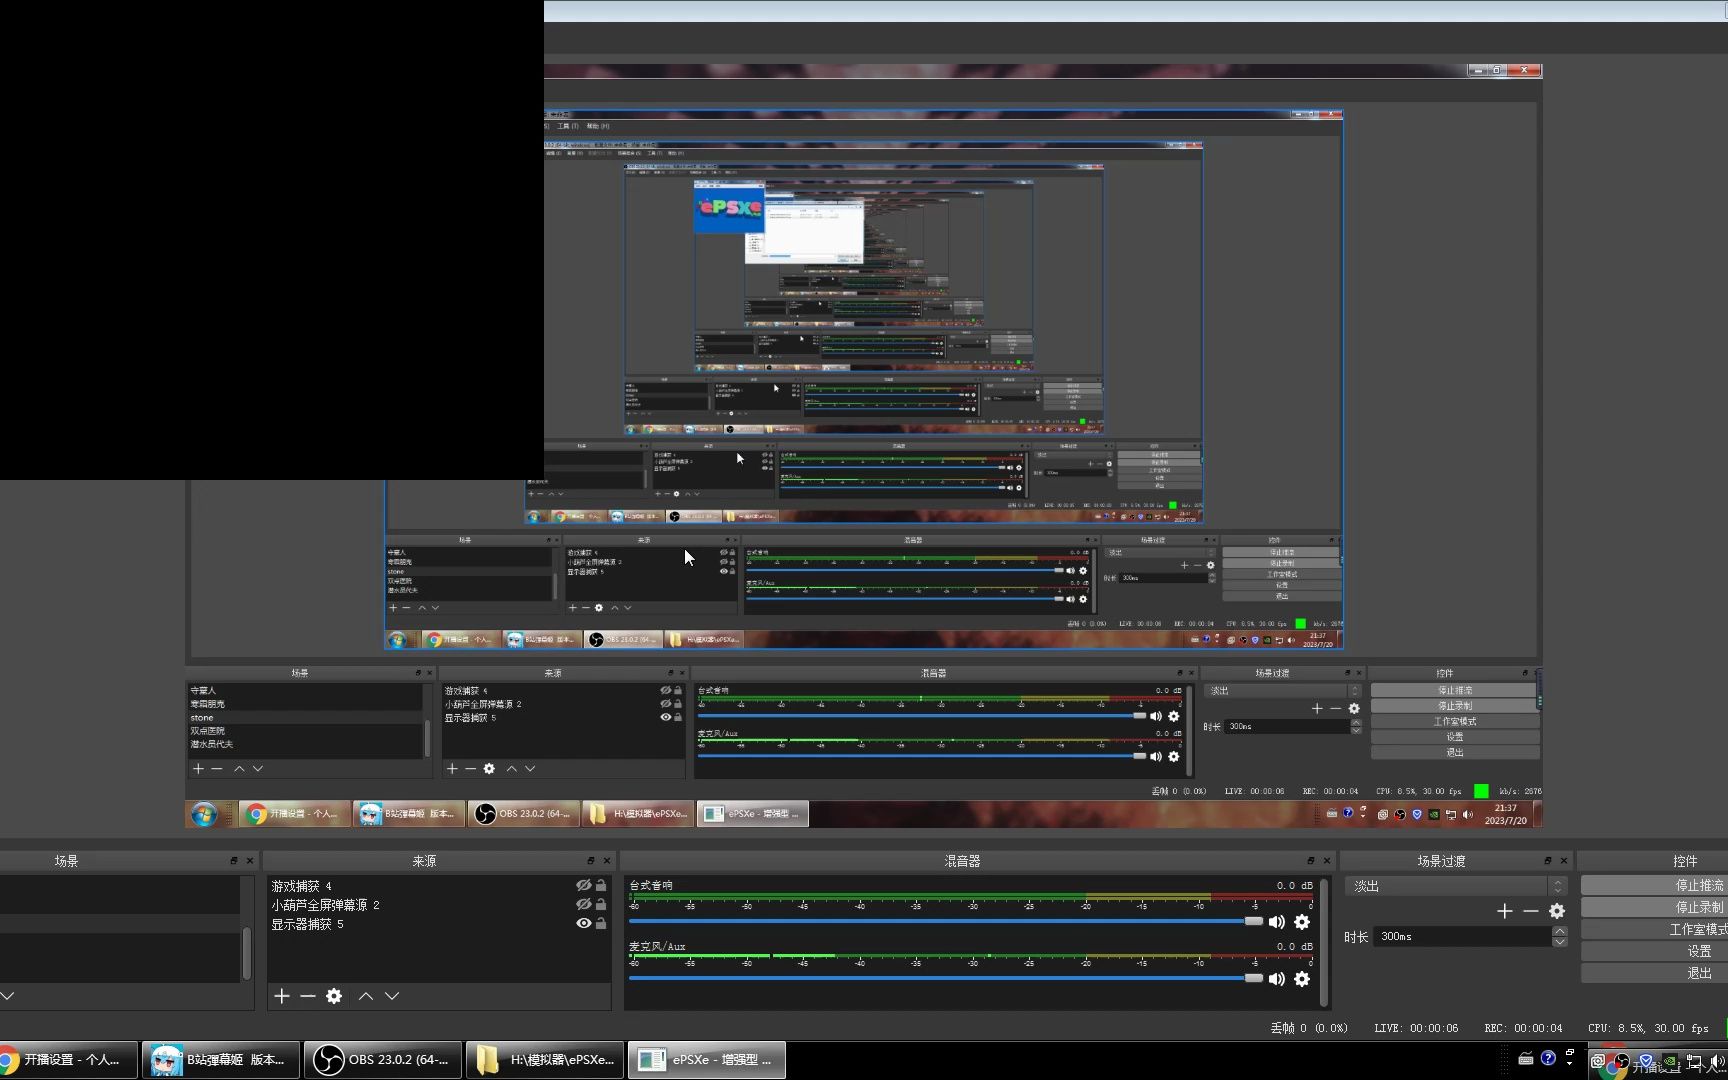Close the 混音器 dock panel
The height and width of the screenshot is (1080, 1728).
click(1327, 861)
